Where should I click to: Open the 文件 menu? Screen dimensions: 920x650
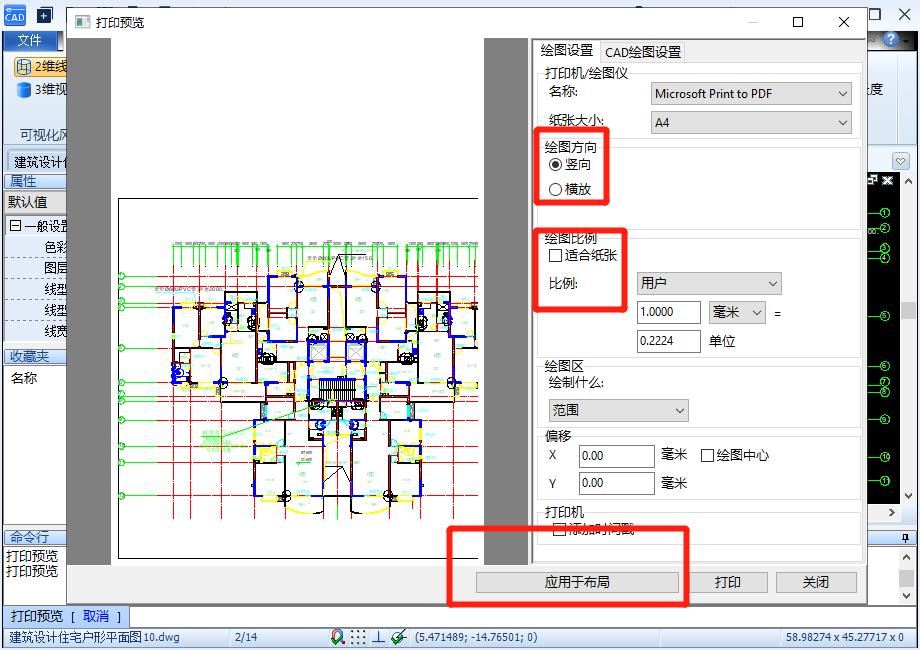pyautogui.click(x=30, y=40)
